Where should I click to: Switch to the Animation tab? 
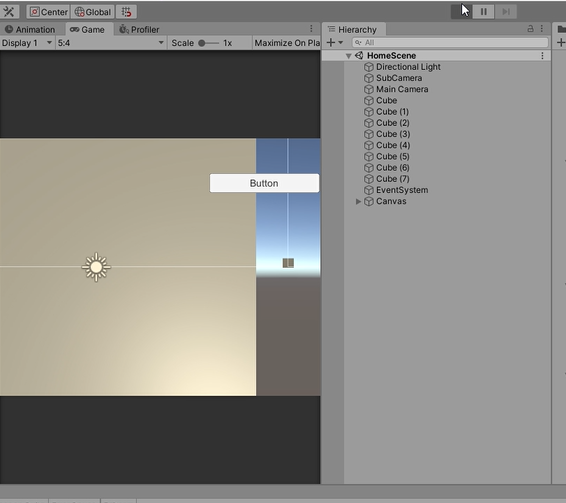pyautogui.click(x=30, y=29)
